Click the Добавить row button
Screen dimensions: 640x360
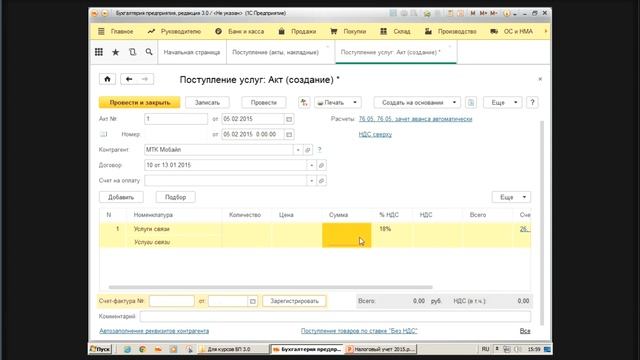click(x=121, y=197)
